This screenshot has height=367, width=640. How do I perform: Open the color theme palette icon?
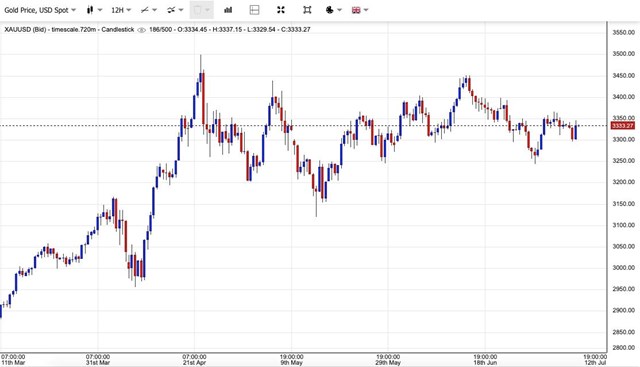[x=333, y=10]
